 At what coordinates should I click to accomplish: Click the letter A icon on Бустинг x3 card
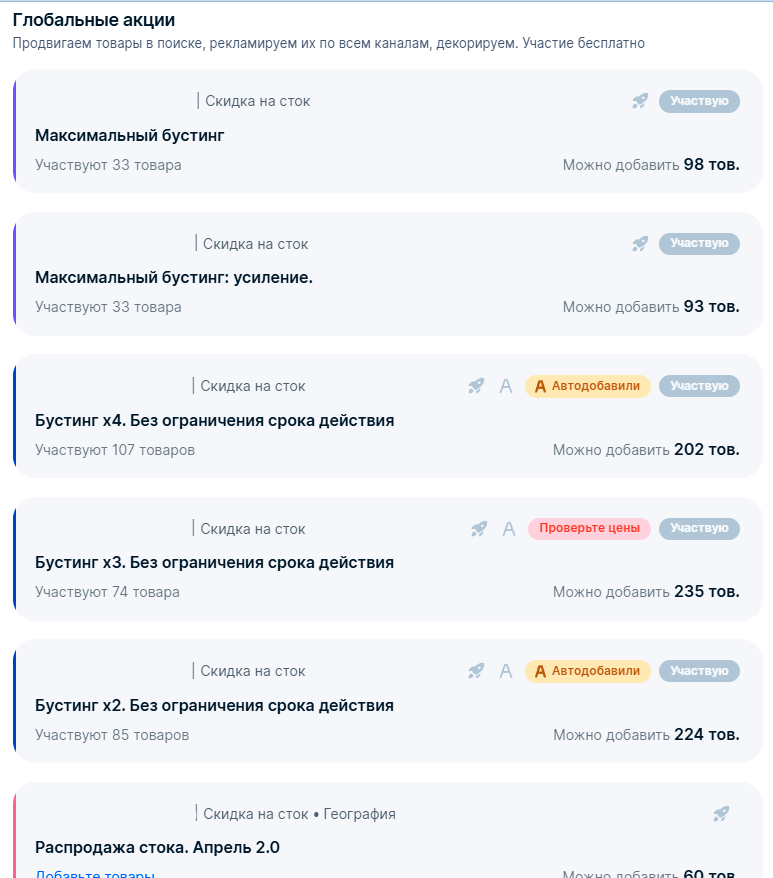click(509, 529)
